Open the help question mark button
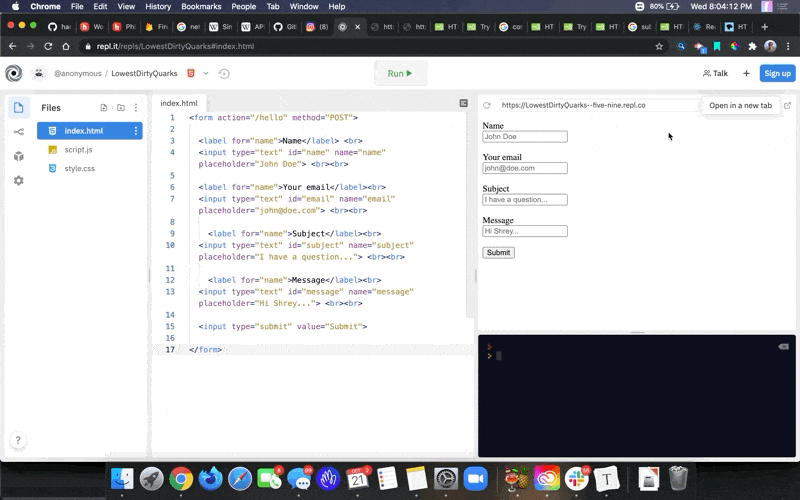 (18, 440)
